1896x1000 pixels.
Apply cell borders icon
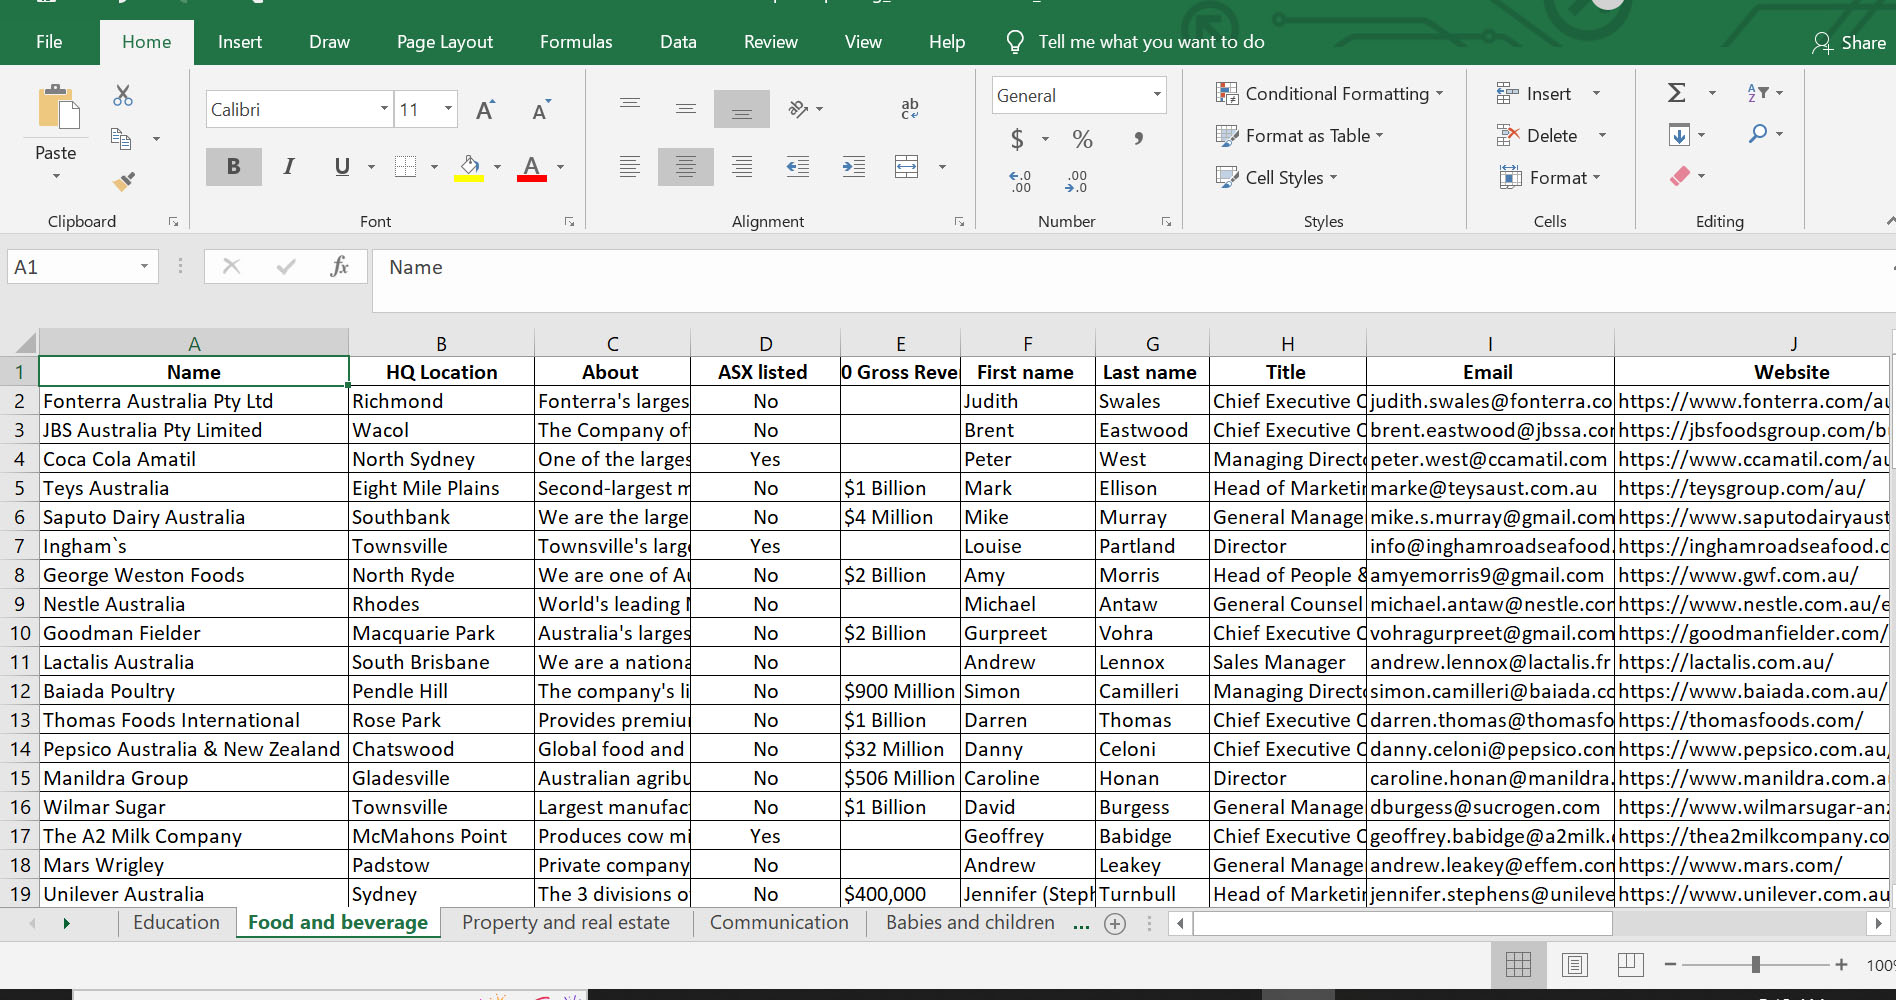coord(405,167)
